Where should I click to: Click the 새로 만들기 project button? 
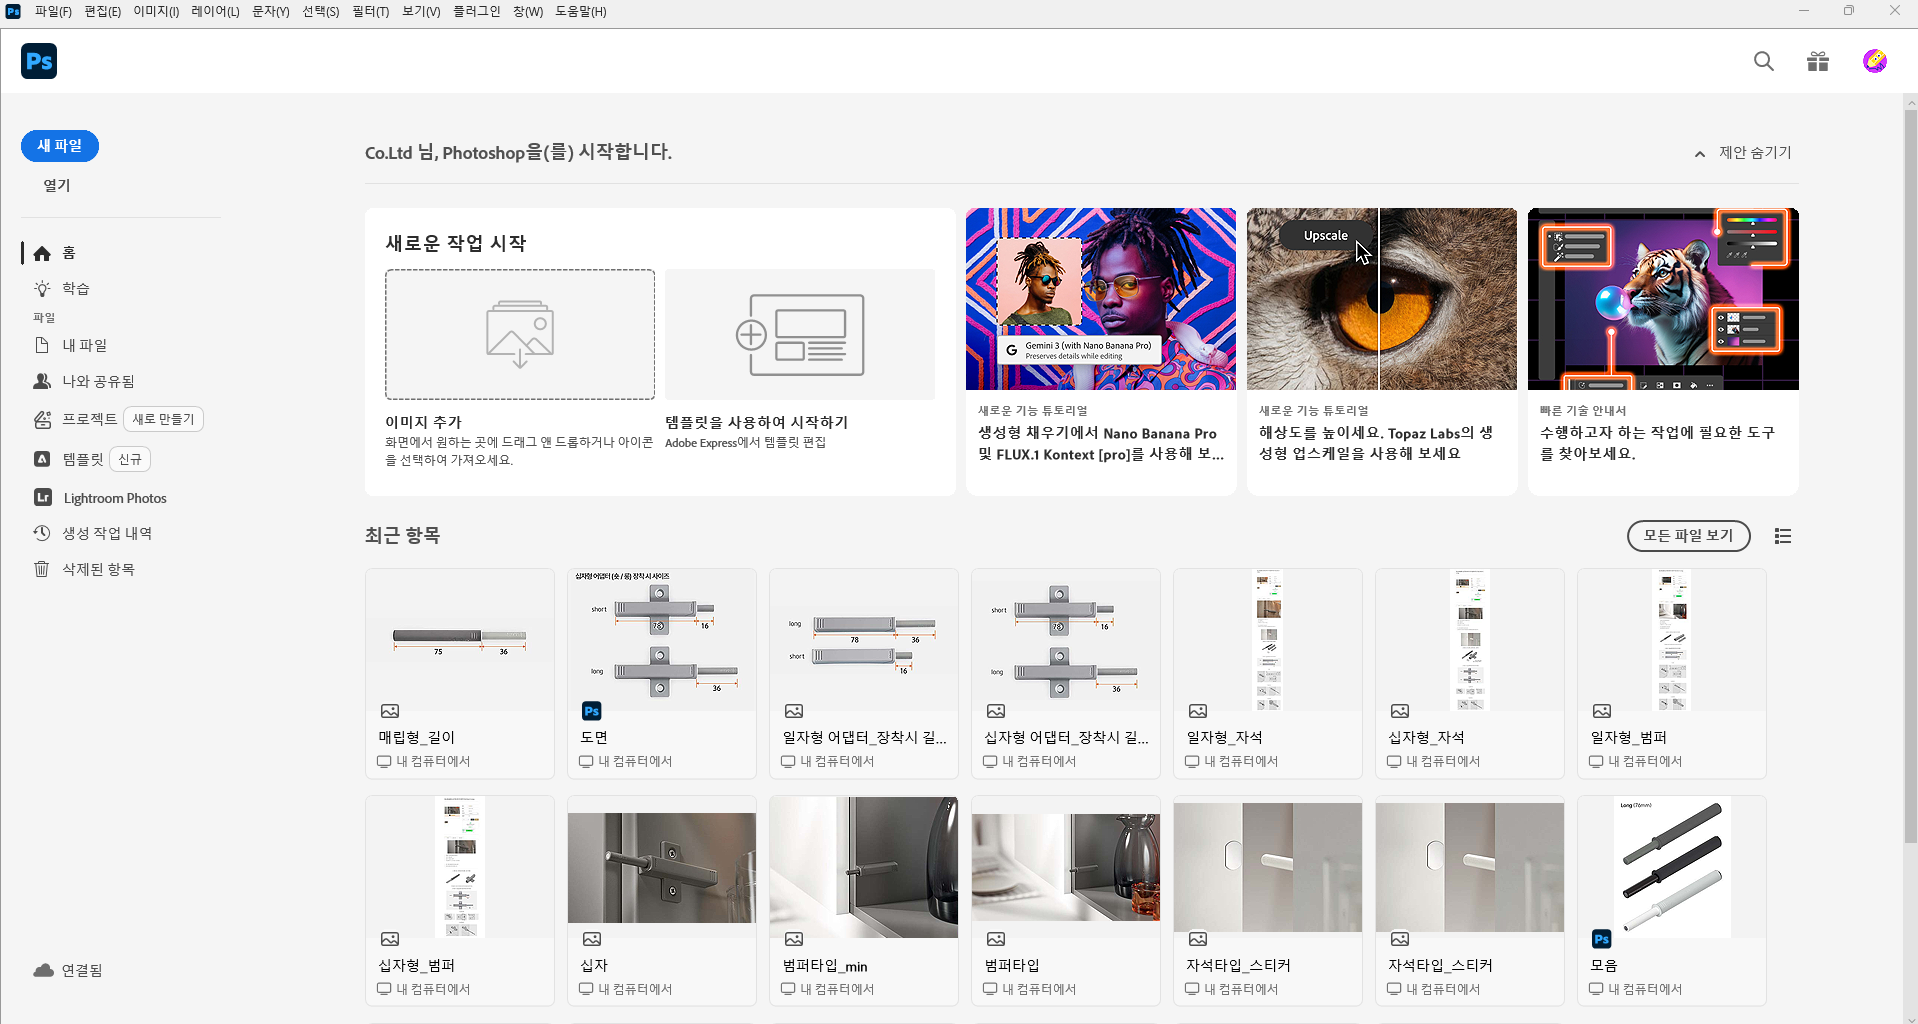163,419
